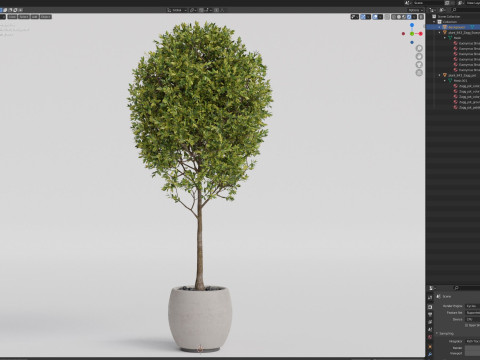Collapse the Sampling panel
480x360 pixels.
click(x=437, y=333)
